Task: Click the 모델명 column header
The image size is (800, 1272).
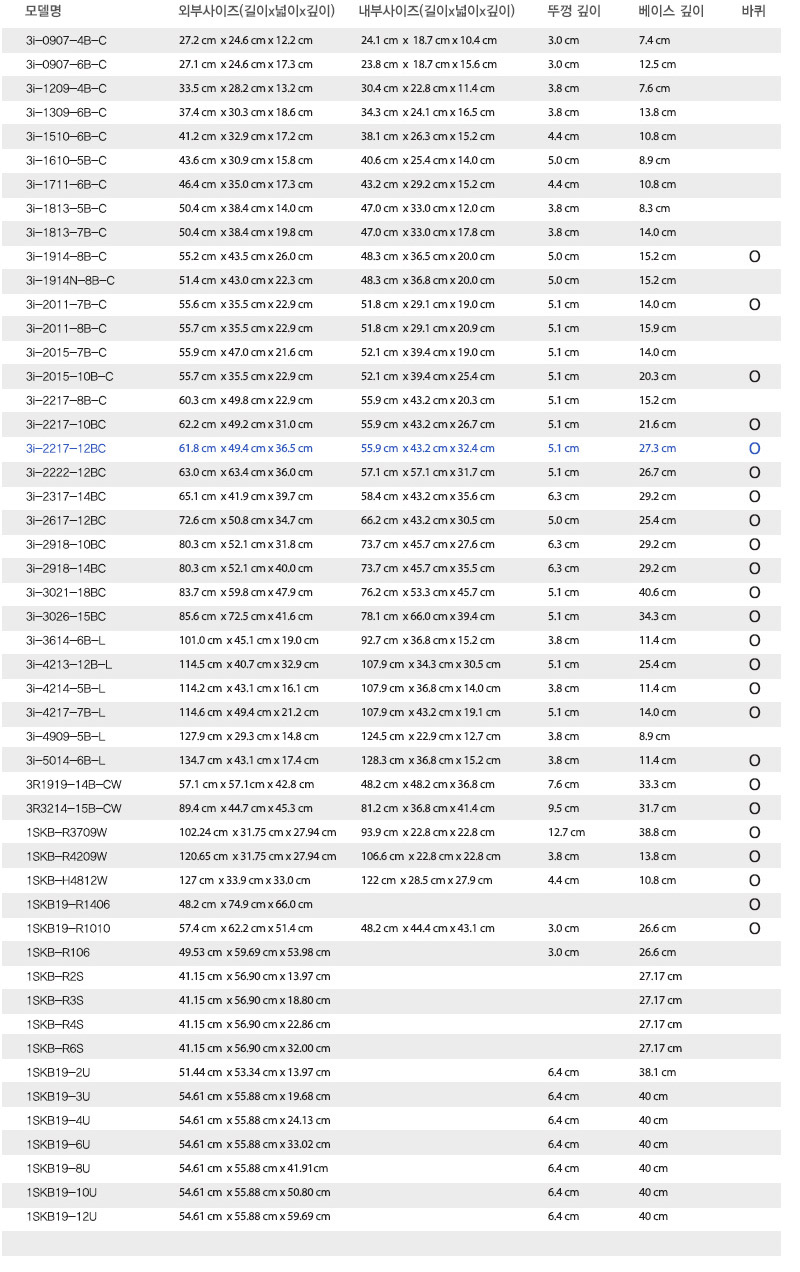Action: [x=44, y=12]
